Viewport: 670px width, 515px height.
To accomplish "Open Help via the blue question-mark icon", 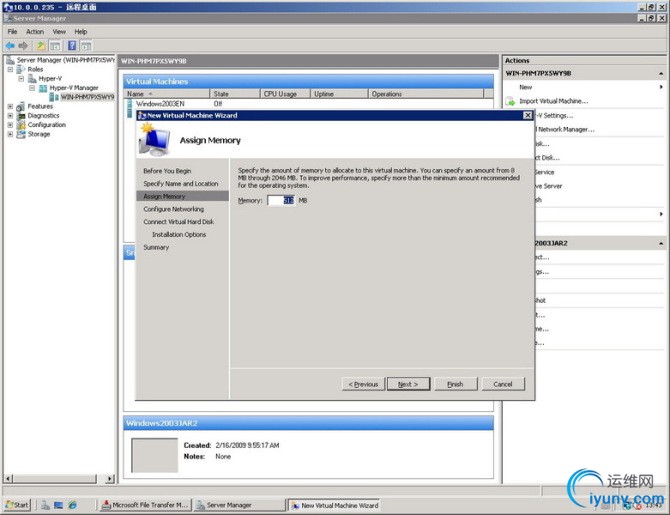I will (x=72, y=46).
